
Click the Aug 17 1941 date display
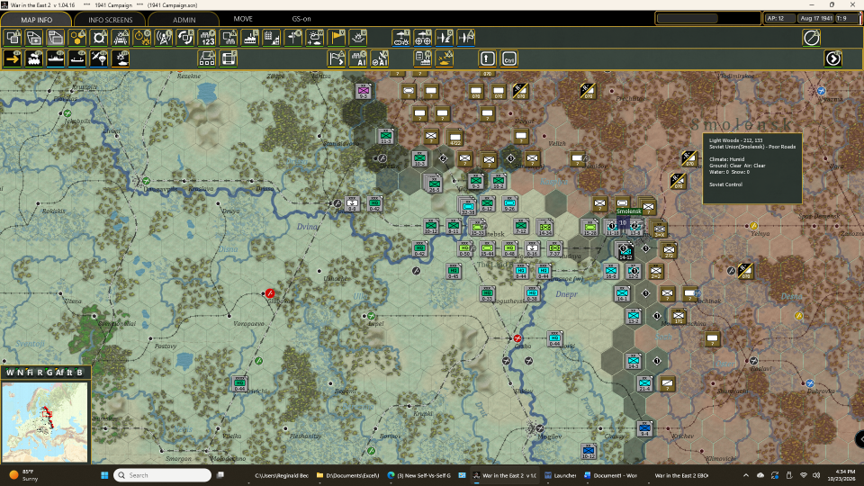tap(816, 18)
